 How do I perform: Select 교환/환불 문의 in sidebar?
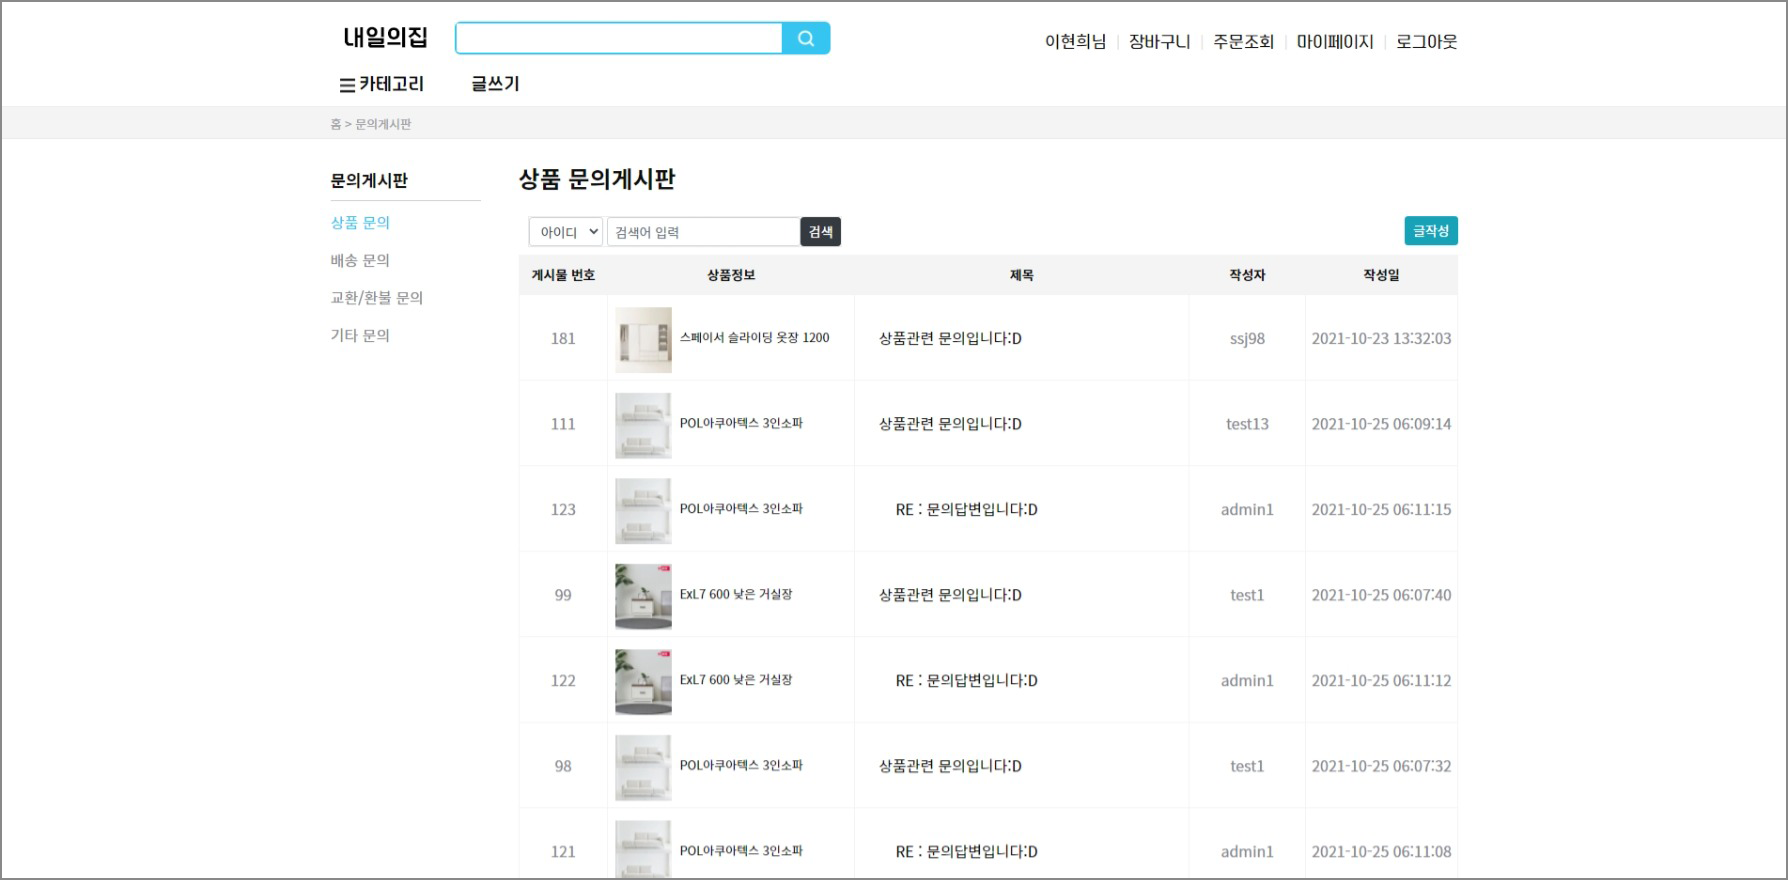tap(377, 298)
